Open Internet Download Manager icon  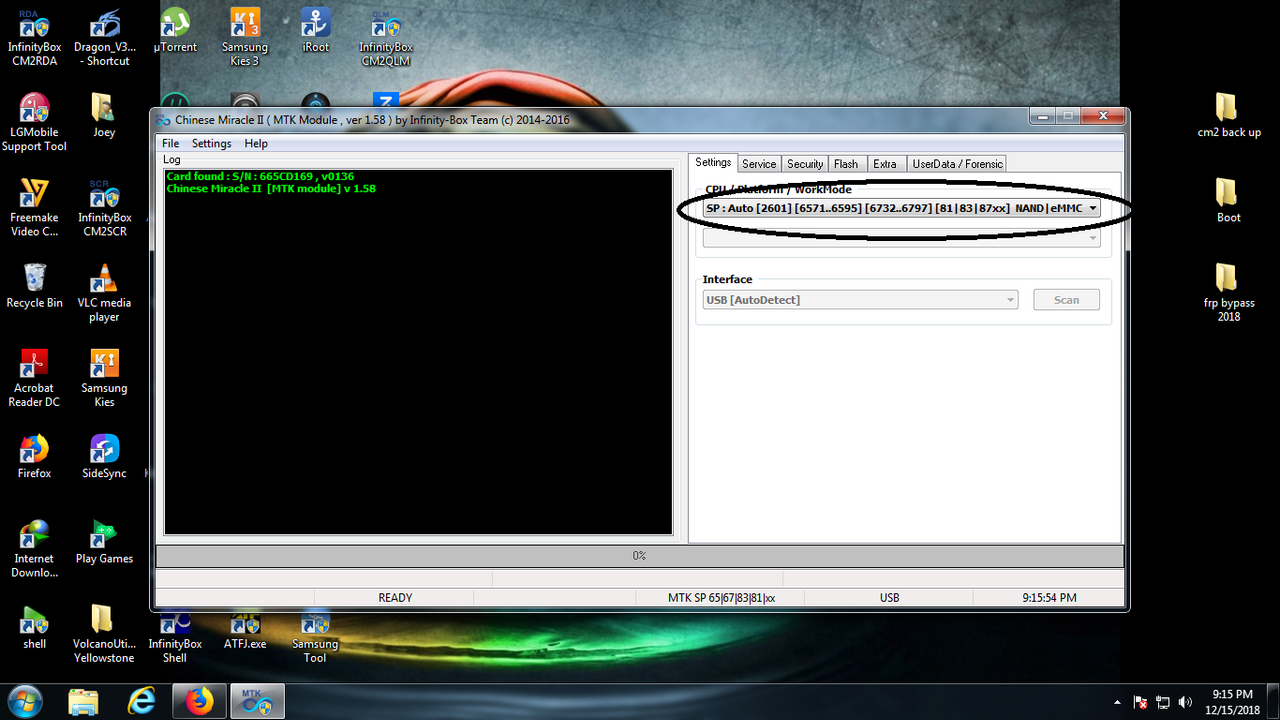click(34, 549)
